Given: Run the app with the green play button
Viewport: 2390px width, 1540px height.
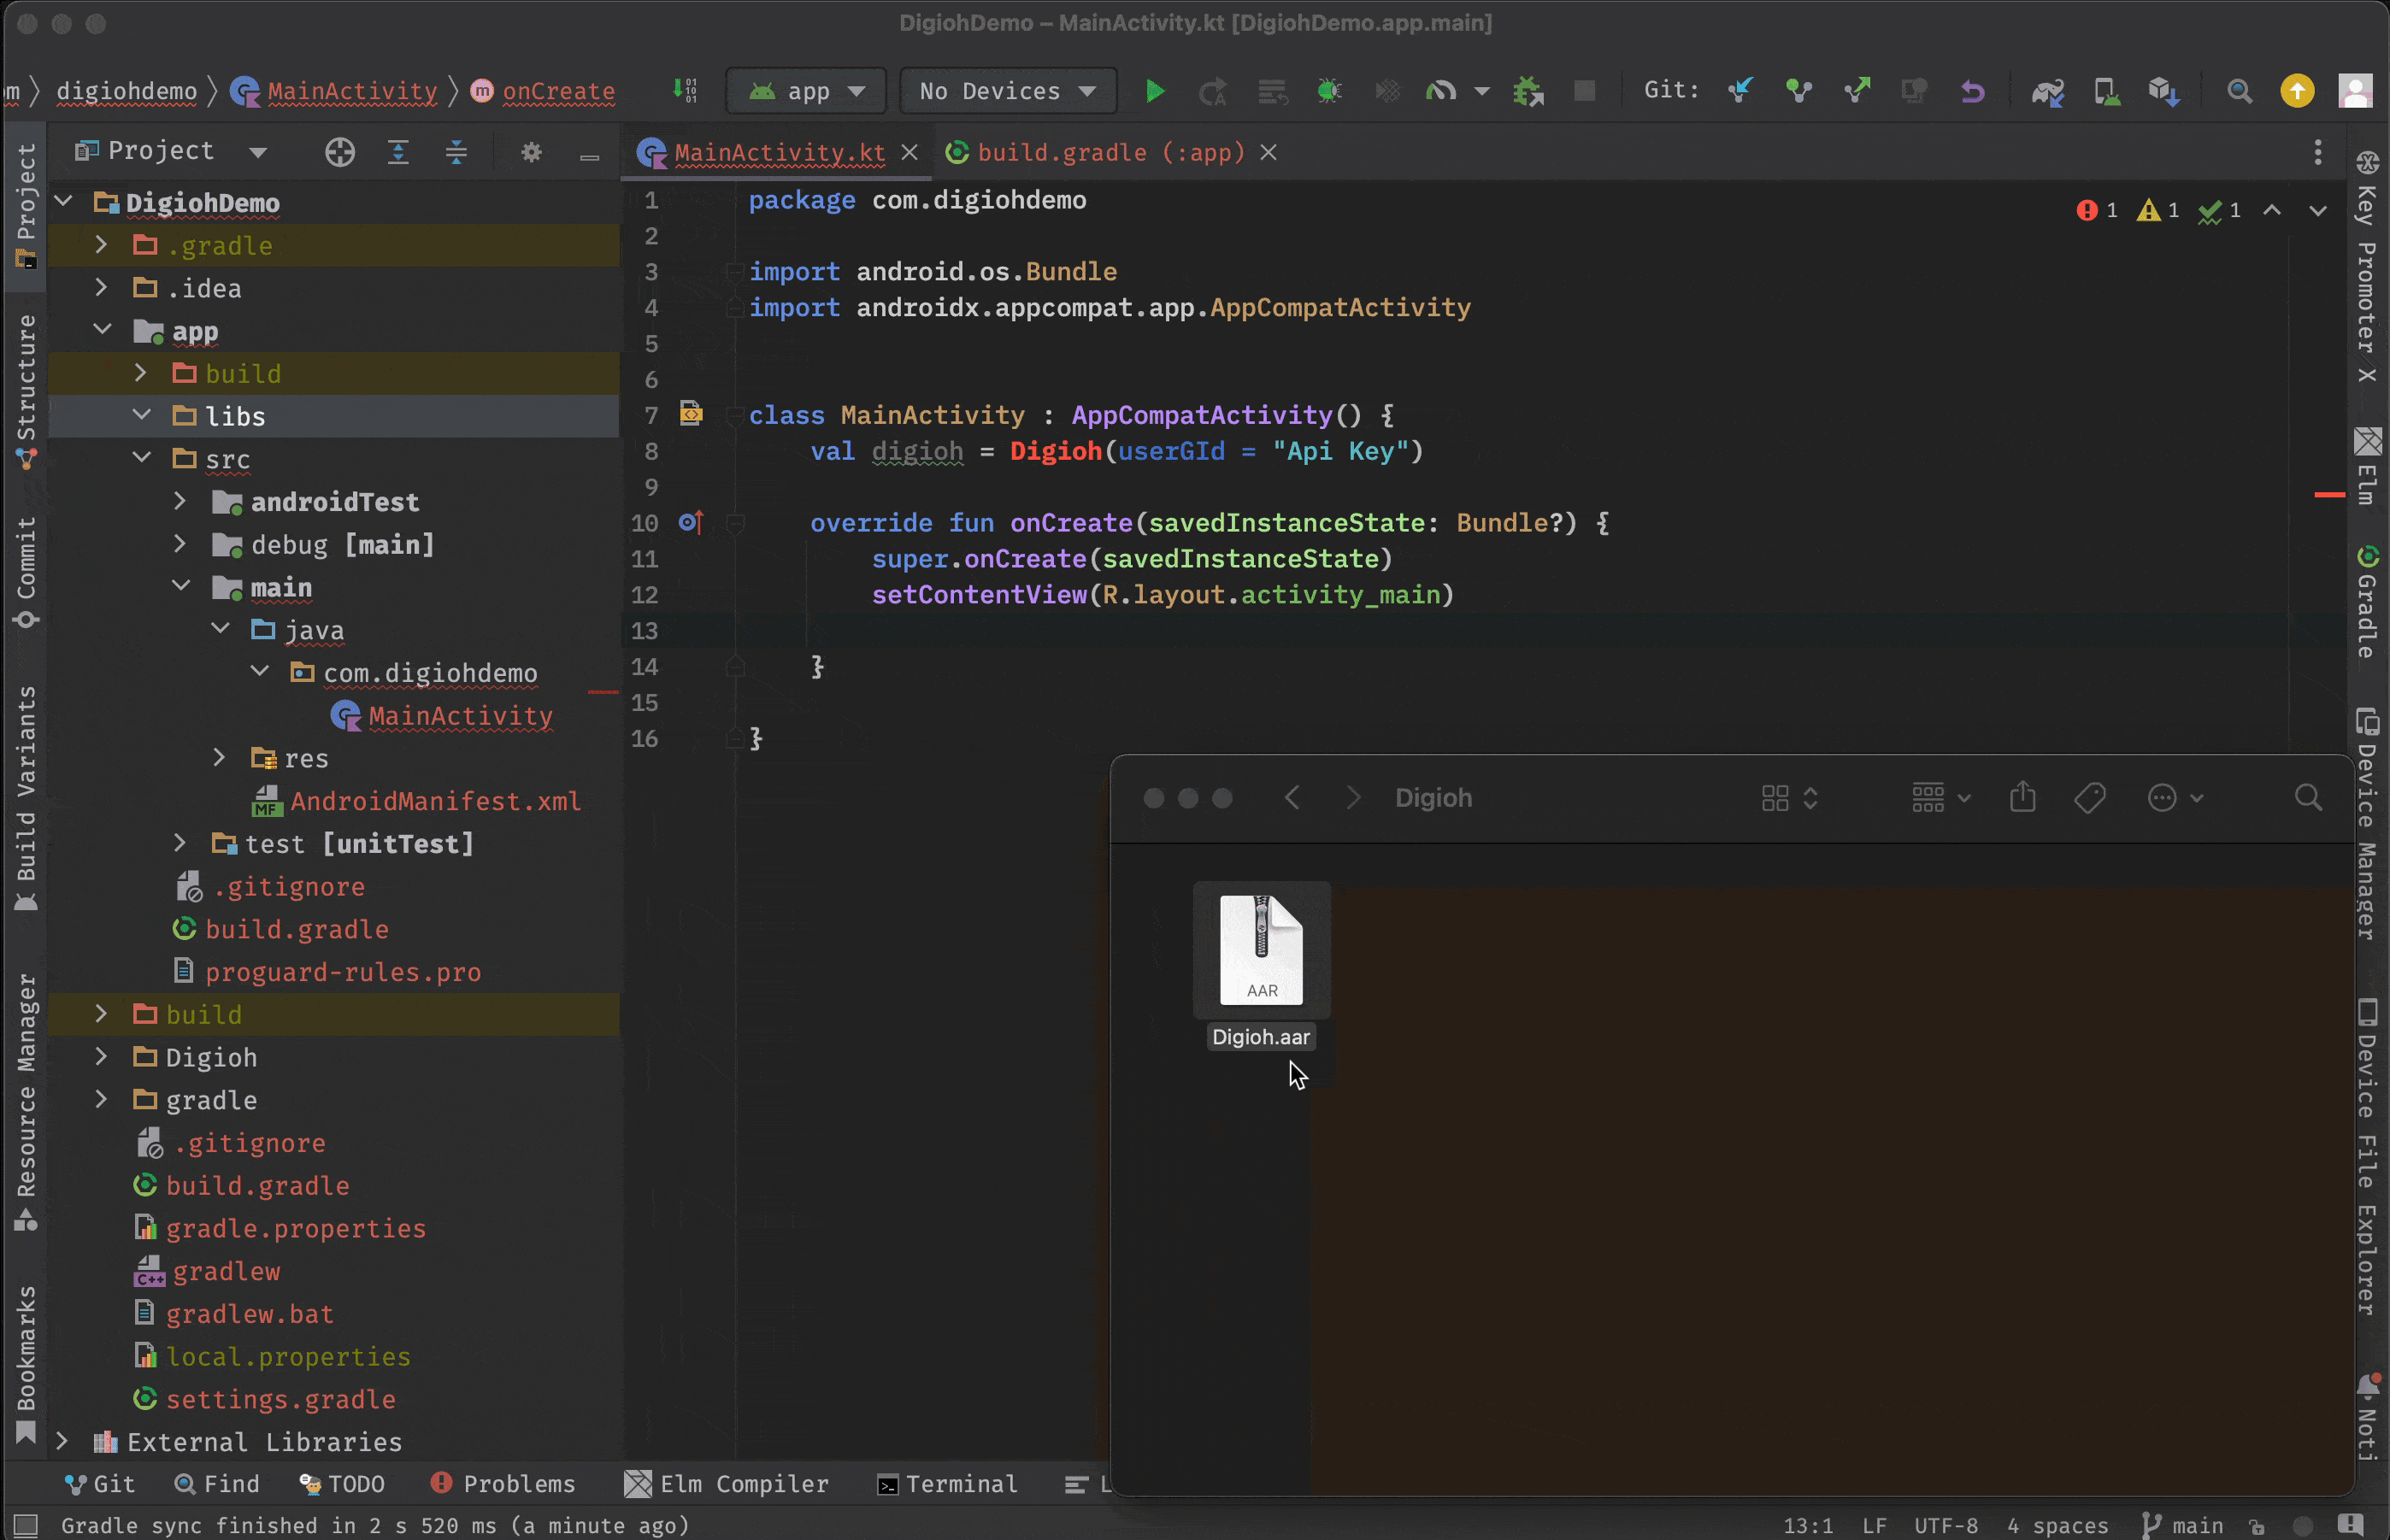Looking at the screenshot, I should point(1154,91).
